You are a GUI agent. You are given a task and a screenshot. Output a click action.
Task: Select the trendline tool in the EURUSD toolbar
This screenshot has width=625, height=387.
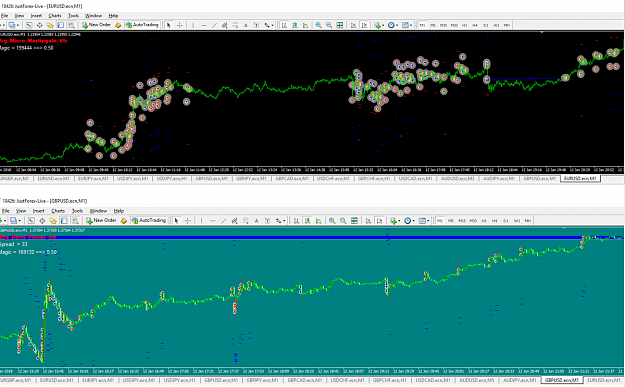tap(214, 25)
